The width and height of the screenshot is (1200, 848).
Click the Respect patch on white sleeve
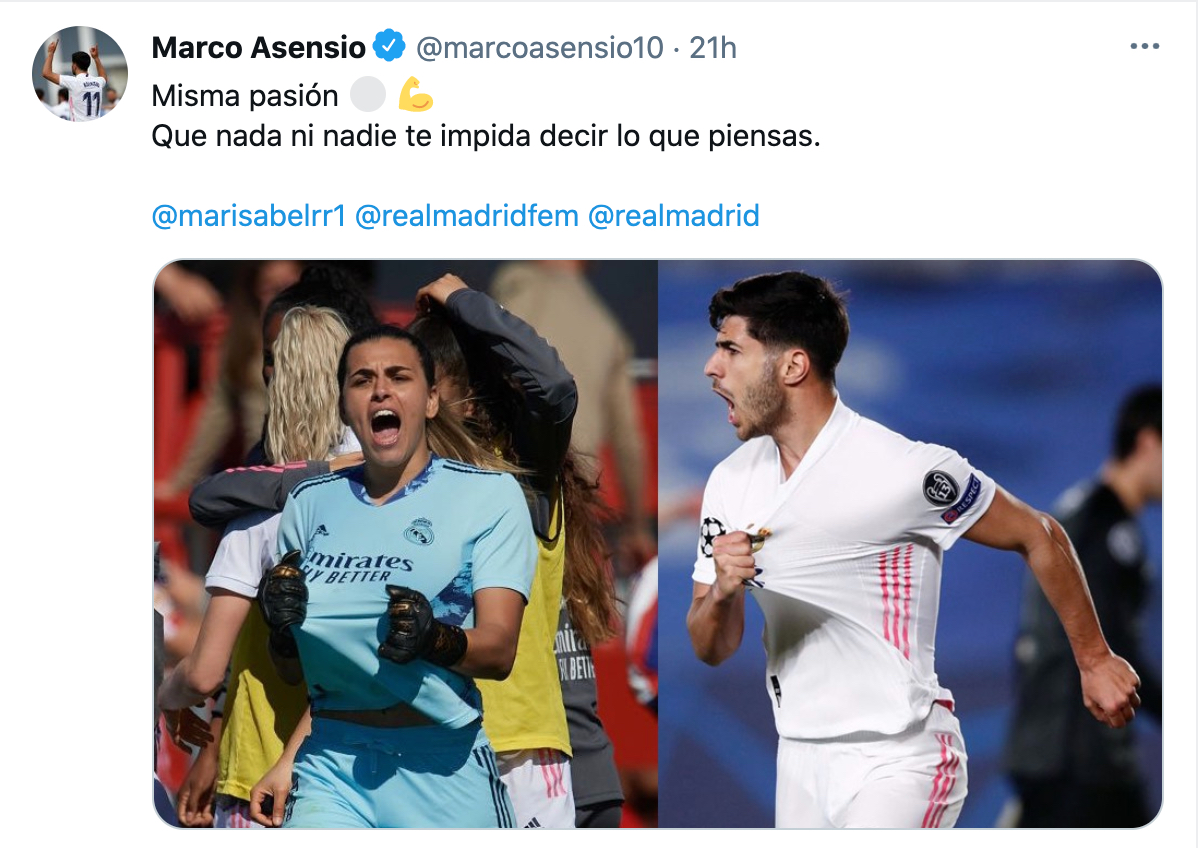[964, 499]
